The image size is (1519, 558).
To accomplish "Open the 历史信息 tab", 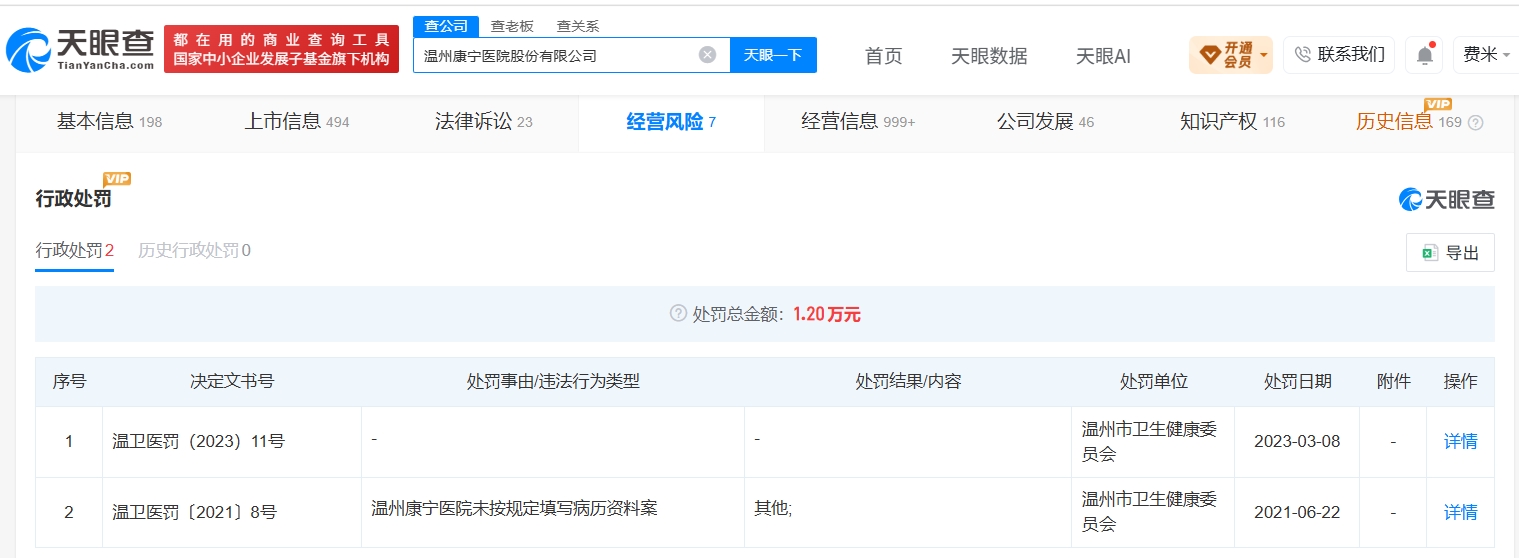I will (x=1408, y=122).
